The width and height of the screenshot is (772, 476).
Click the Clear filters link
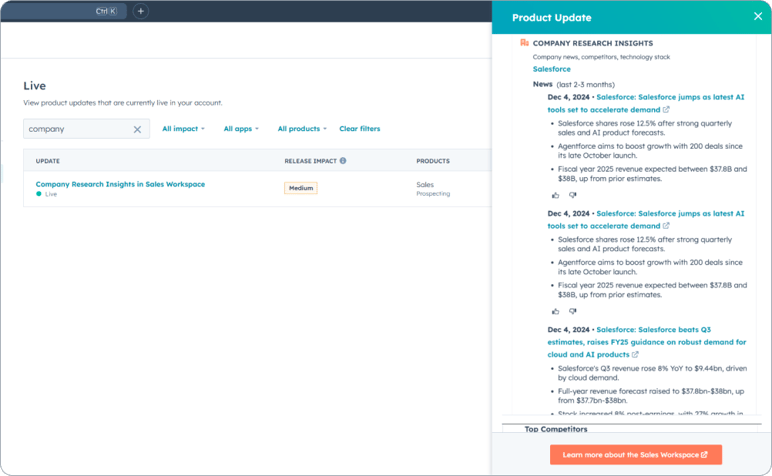click(x=359, y=128)
